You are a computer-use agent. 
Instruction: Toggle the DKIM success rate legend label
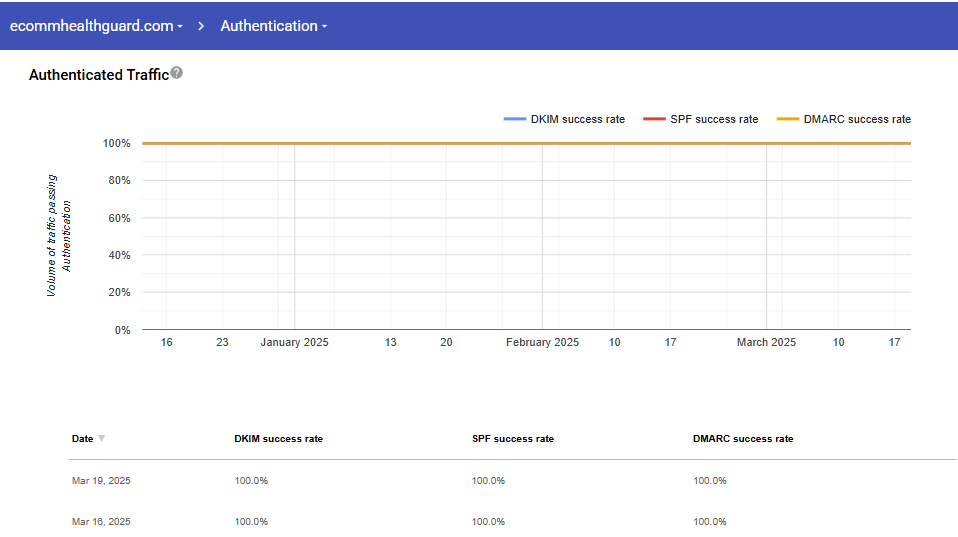[577, 119]
